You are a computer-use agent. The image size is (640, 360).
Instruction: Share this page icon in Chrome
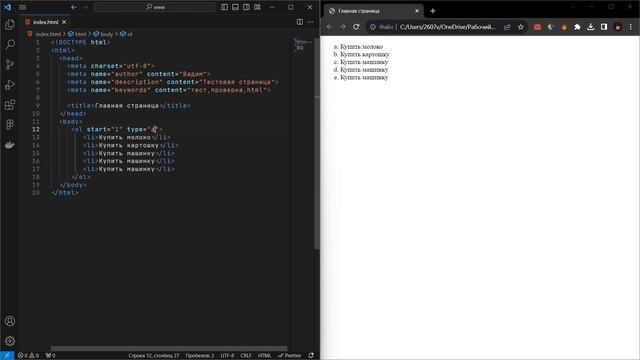(x=507, y=27)
